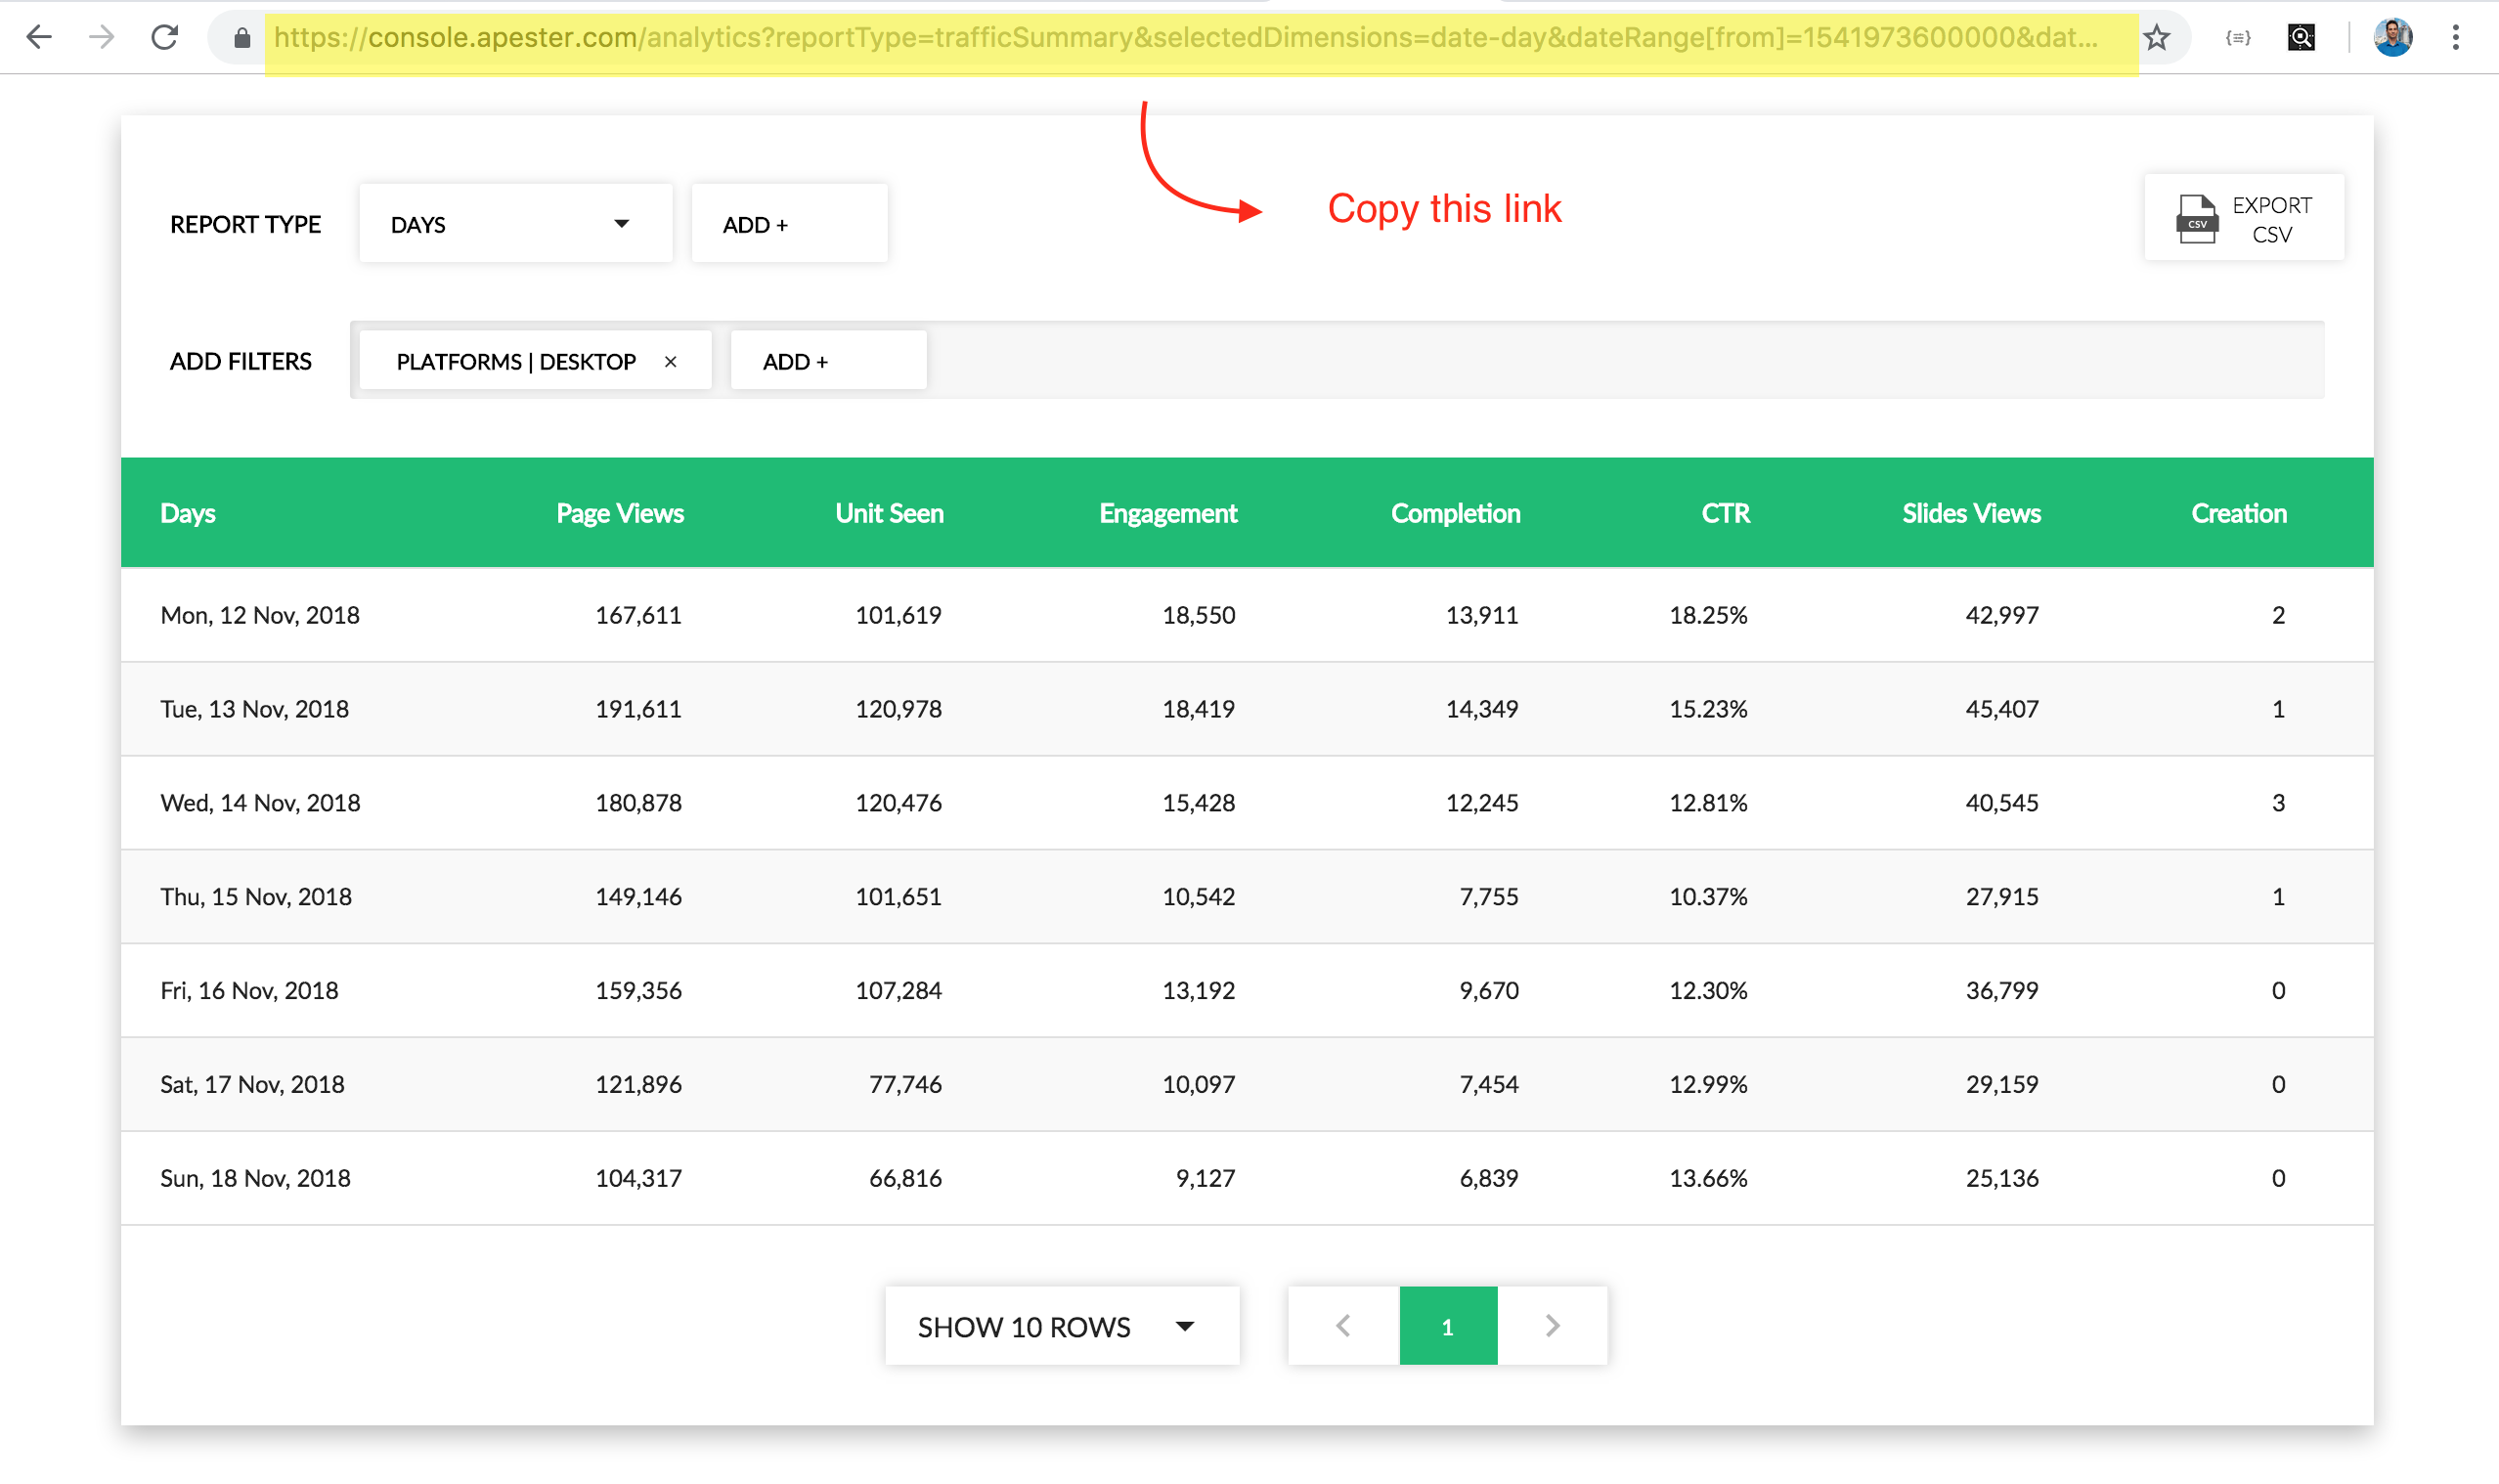Click engagement value 10,097

1199,1085
